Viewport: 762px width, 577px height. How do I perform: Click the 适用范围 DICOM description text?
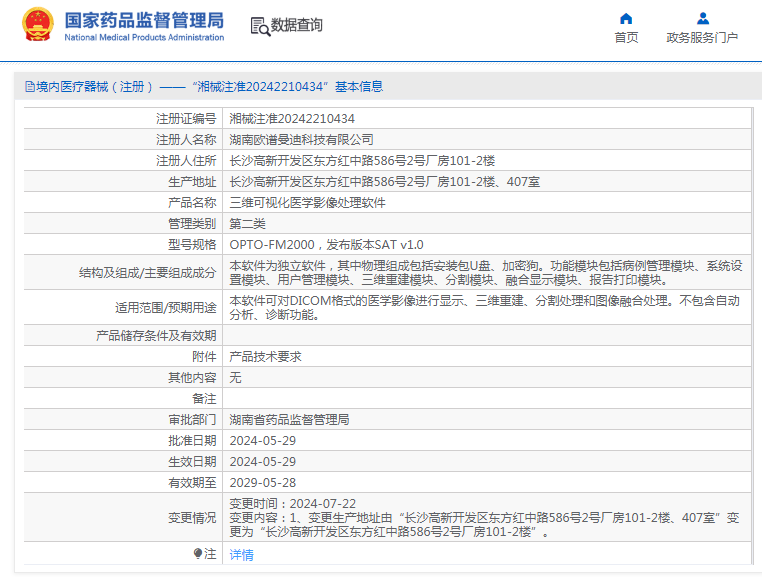pyautogui.click(x=485, y=308)
